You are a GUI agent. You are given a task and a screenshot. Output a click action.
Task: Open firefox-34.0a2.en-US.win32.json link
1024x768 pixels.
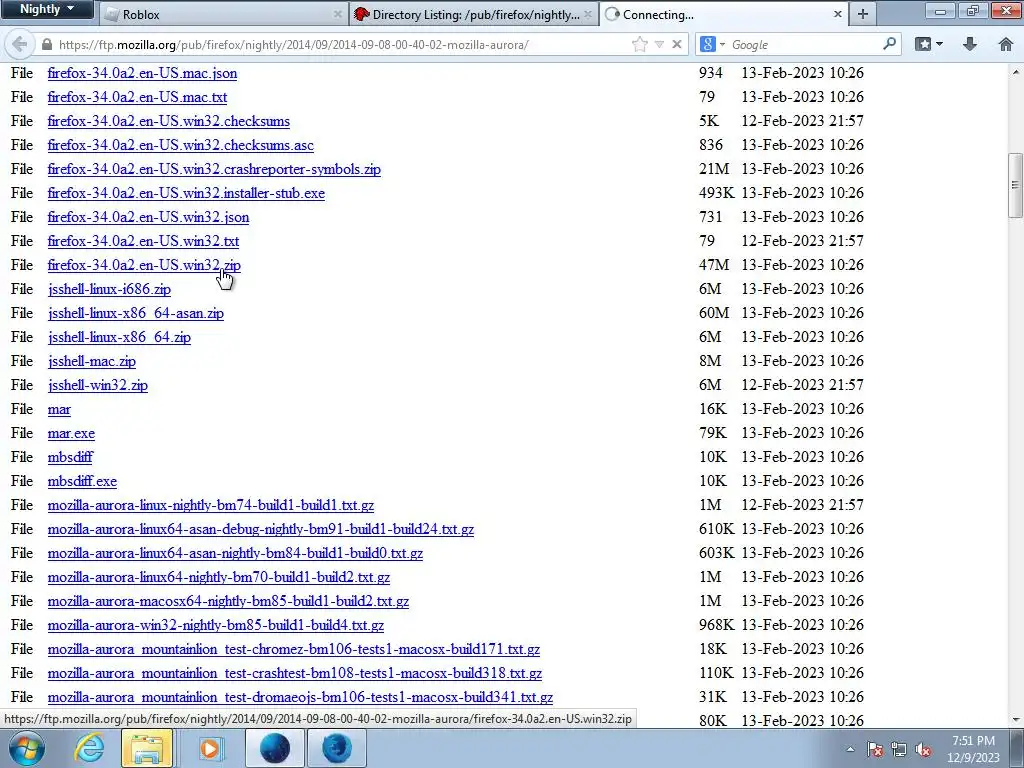tap(148, 217)
